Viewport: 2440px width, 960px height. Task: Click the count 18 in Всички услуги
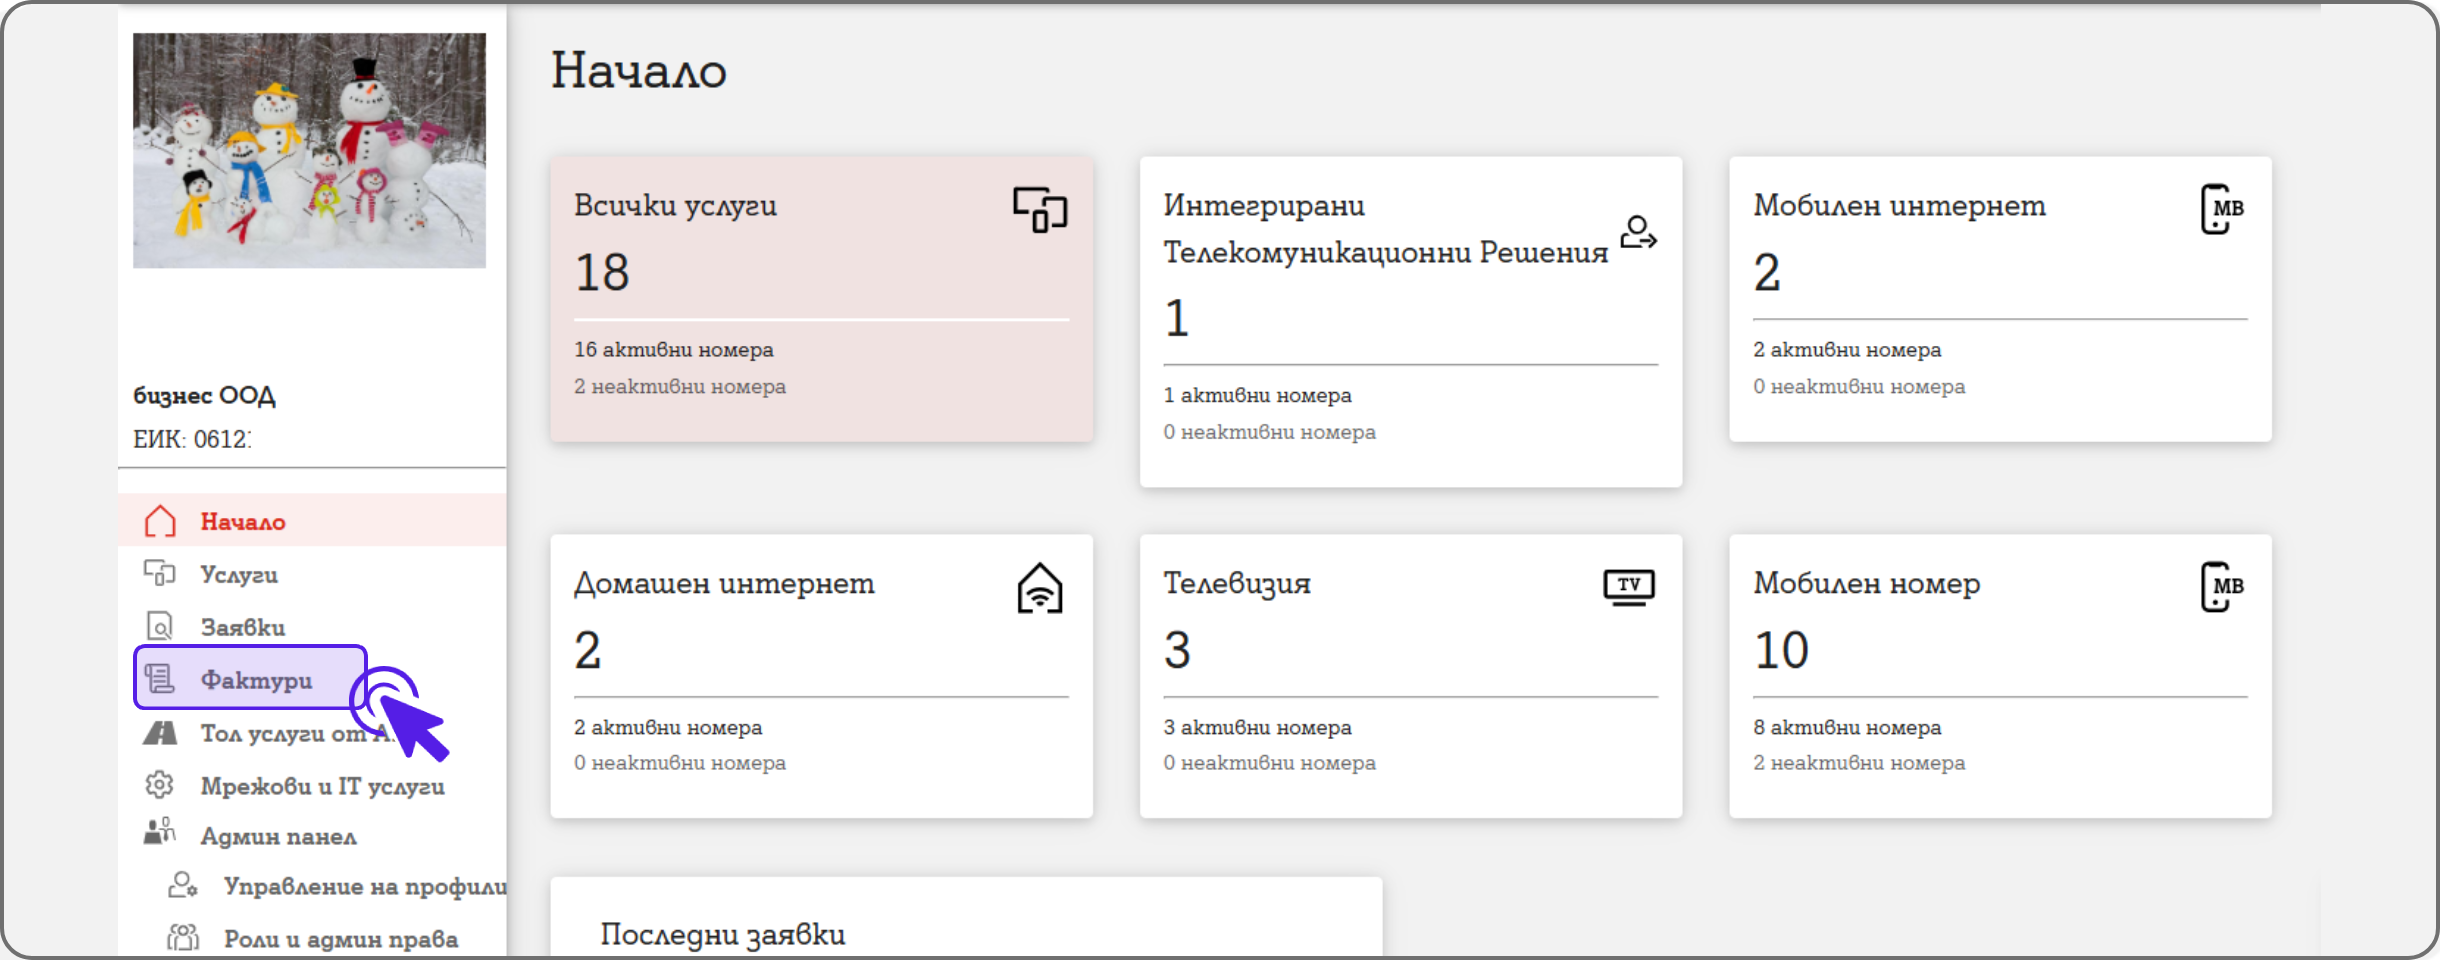(x=602, y=272)
